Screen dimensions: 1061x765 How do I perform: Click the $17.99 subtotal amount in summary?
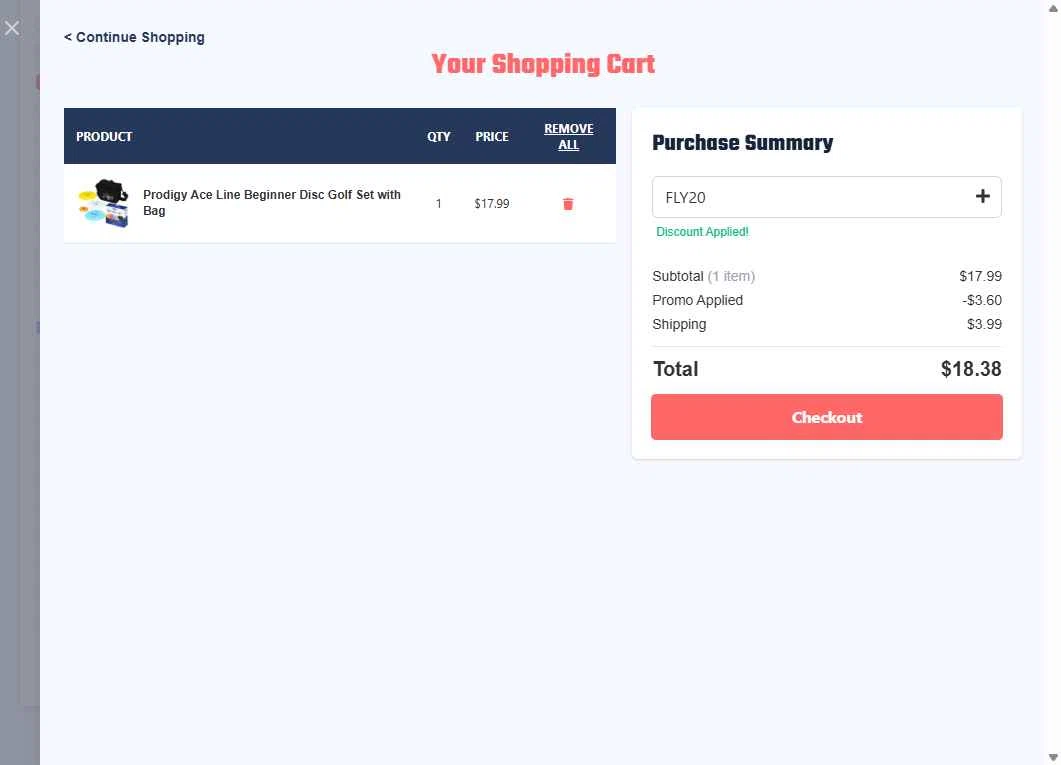pos(980,277)
